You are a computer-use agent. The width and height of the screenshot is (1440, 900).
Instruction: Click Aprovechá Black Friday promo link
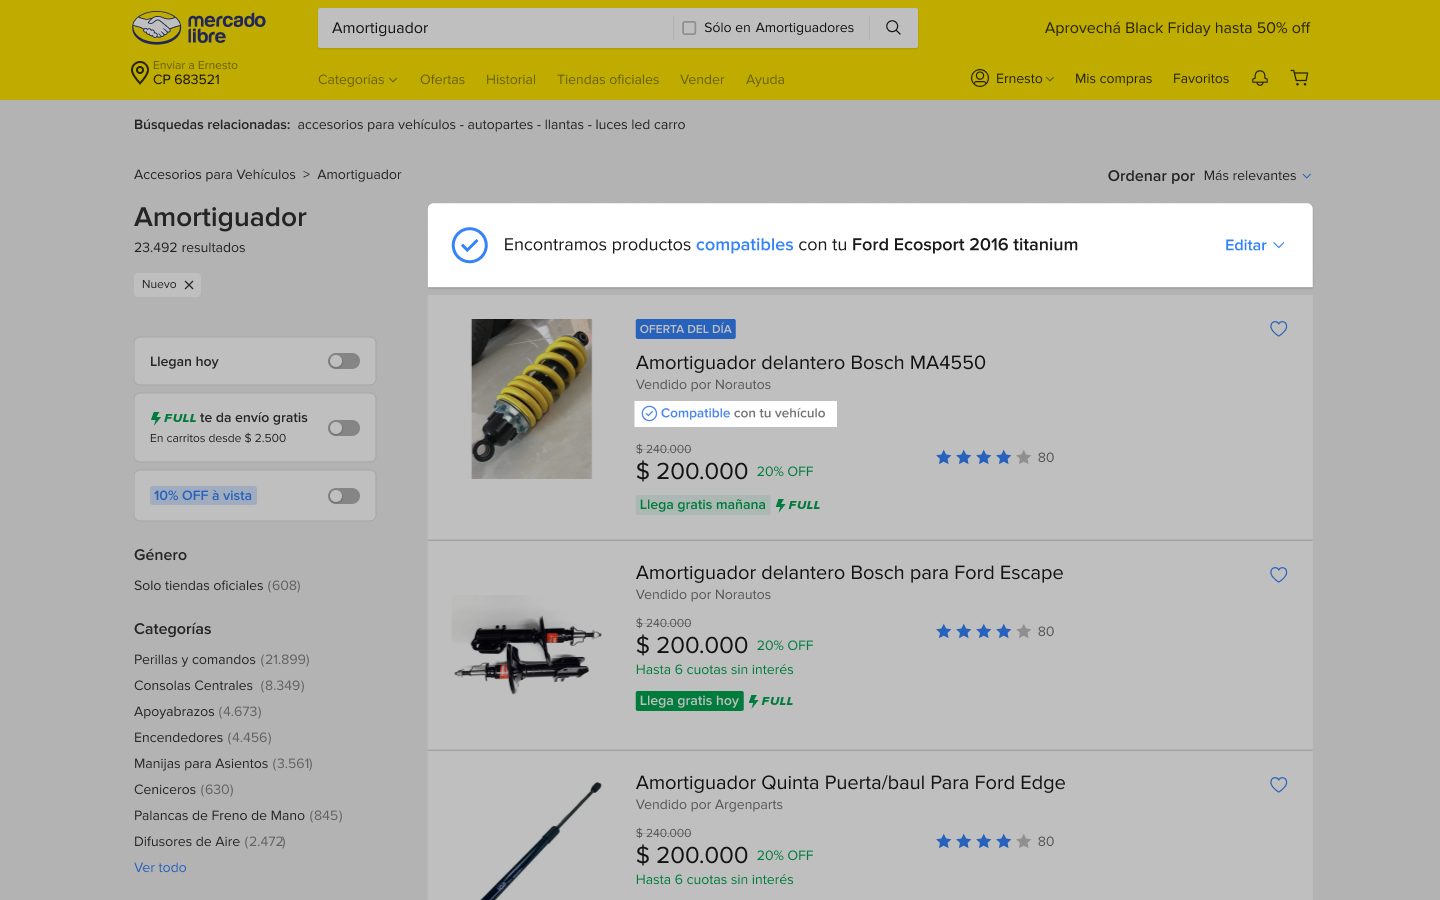click(x=1177, y=28)
